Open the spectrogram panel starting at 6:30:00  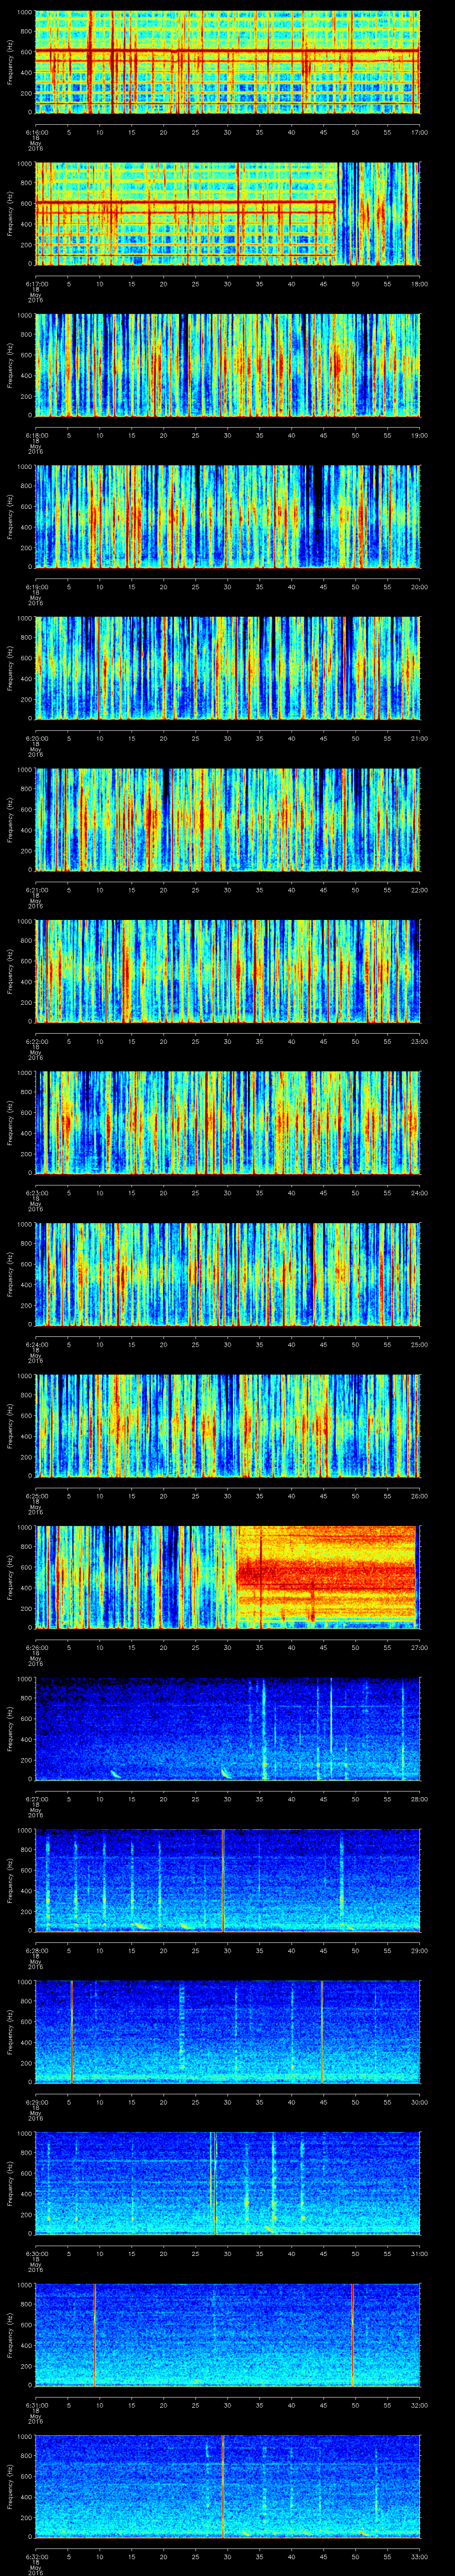pos(227,2183)
